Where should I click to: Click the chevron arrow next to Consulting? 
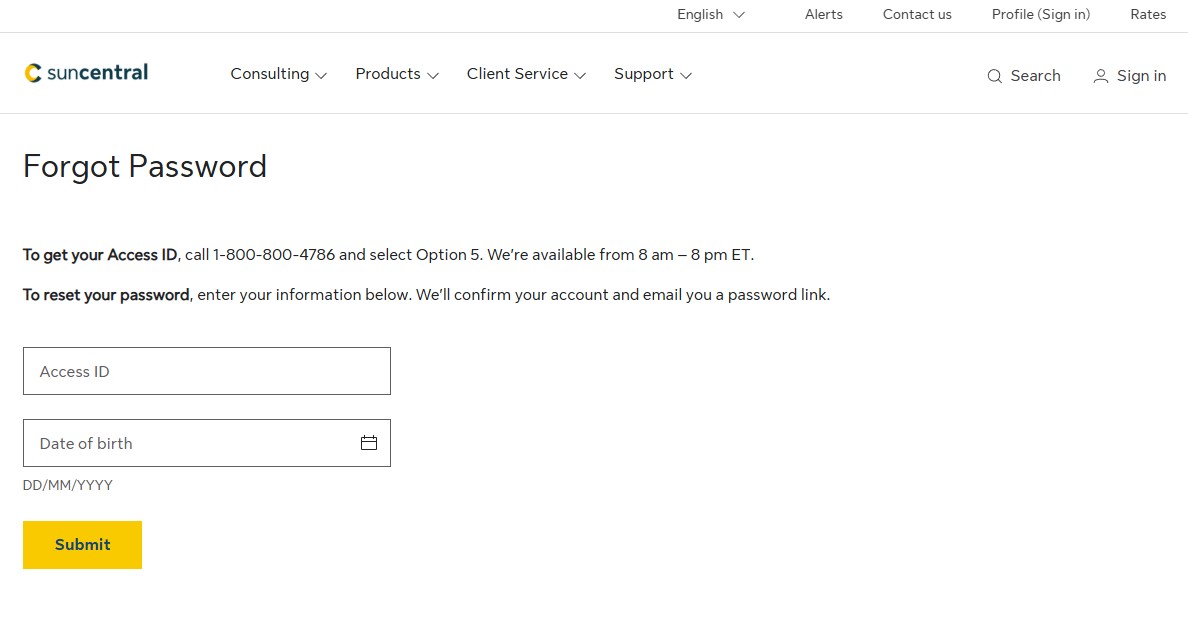321,75
